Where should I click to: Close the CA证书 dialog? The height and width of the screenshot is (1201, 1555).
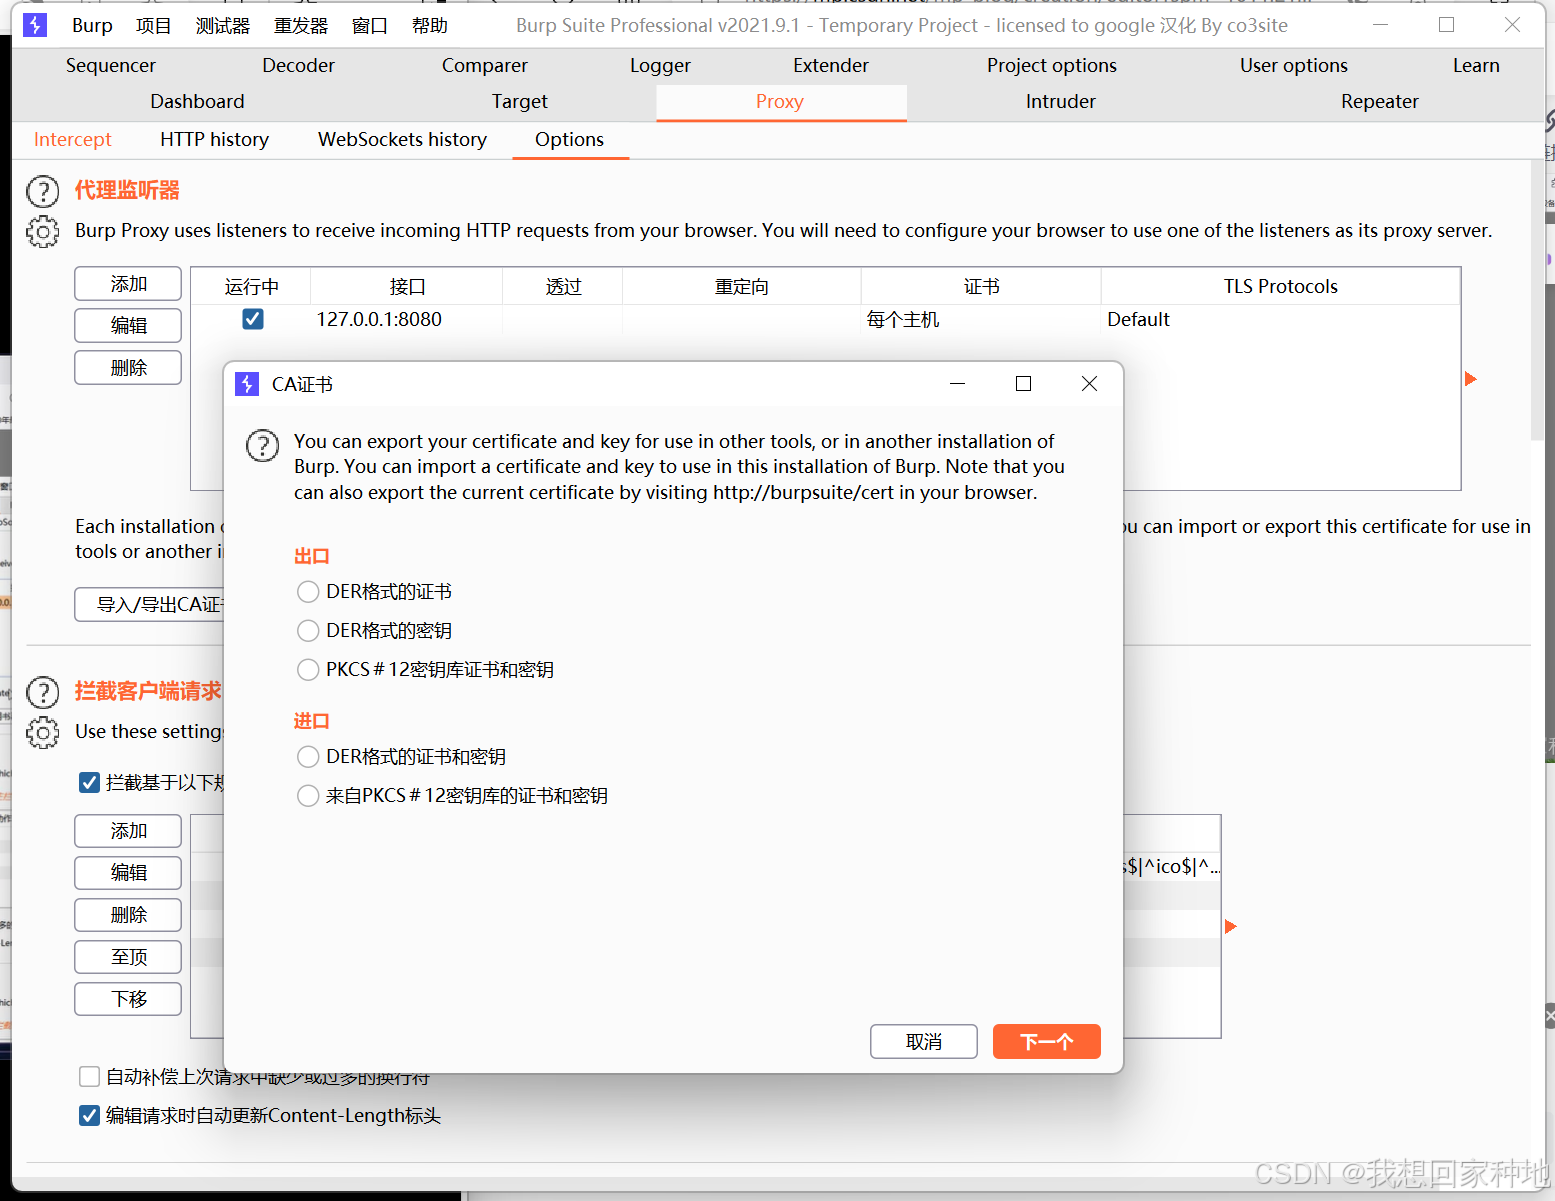(x=1090, y=384)
